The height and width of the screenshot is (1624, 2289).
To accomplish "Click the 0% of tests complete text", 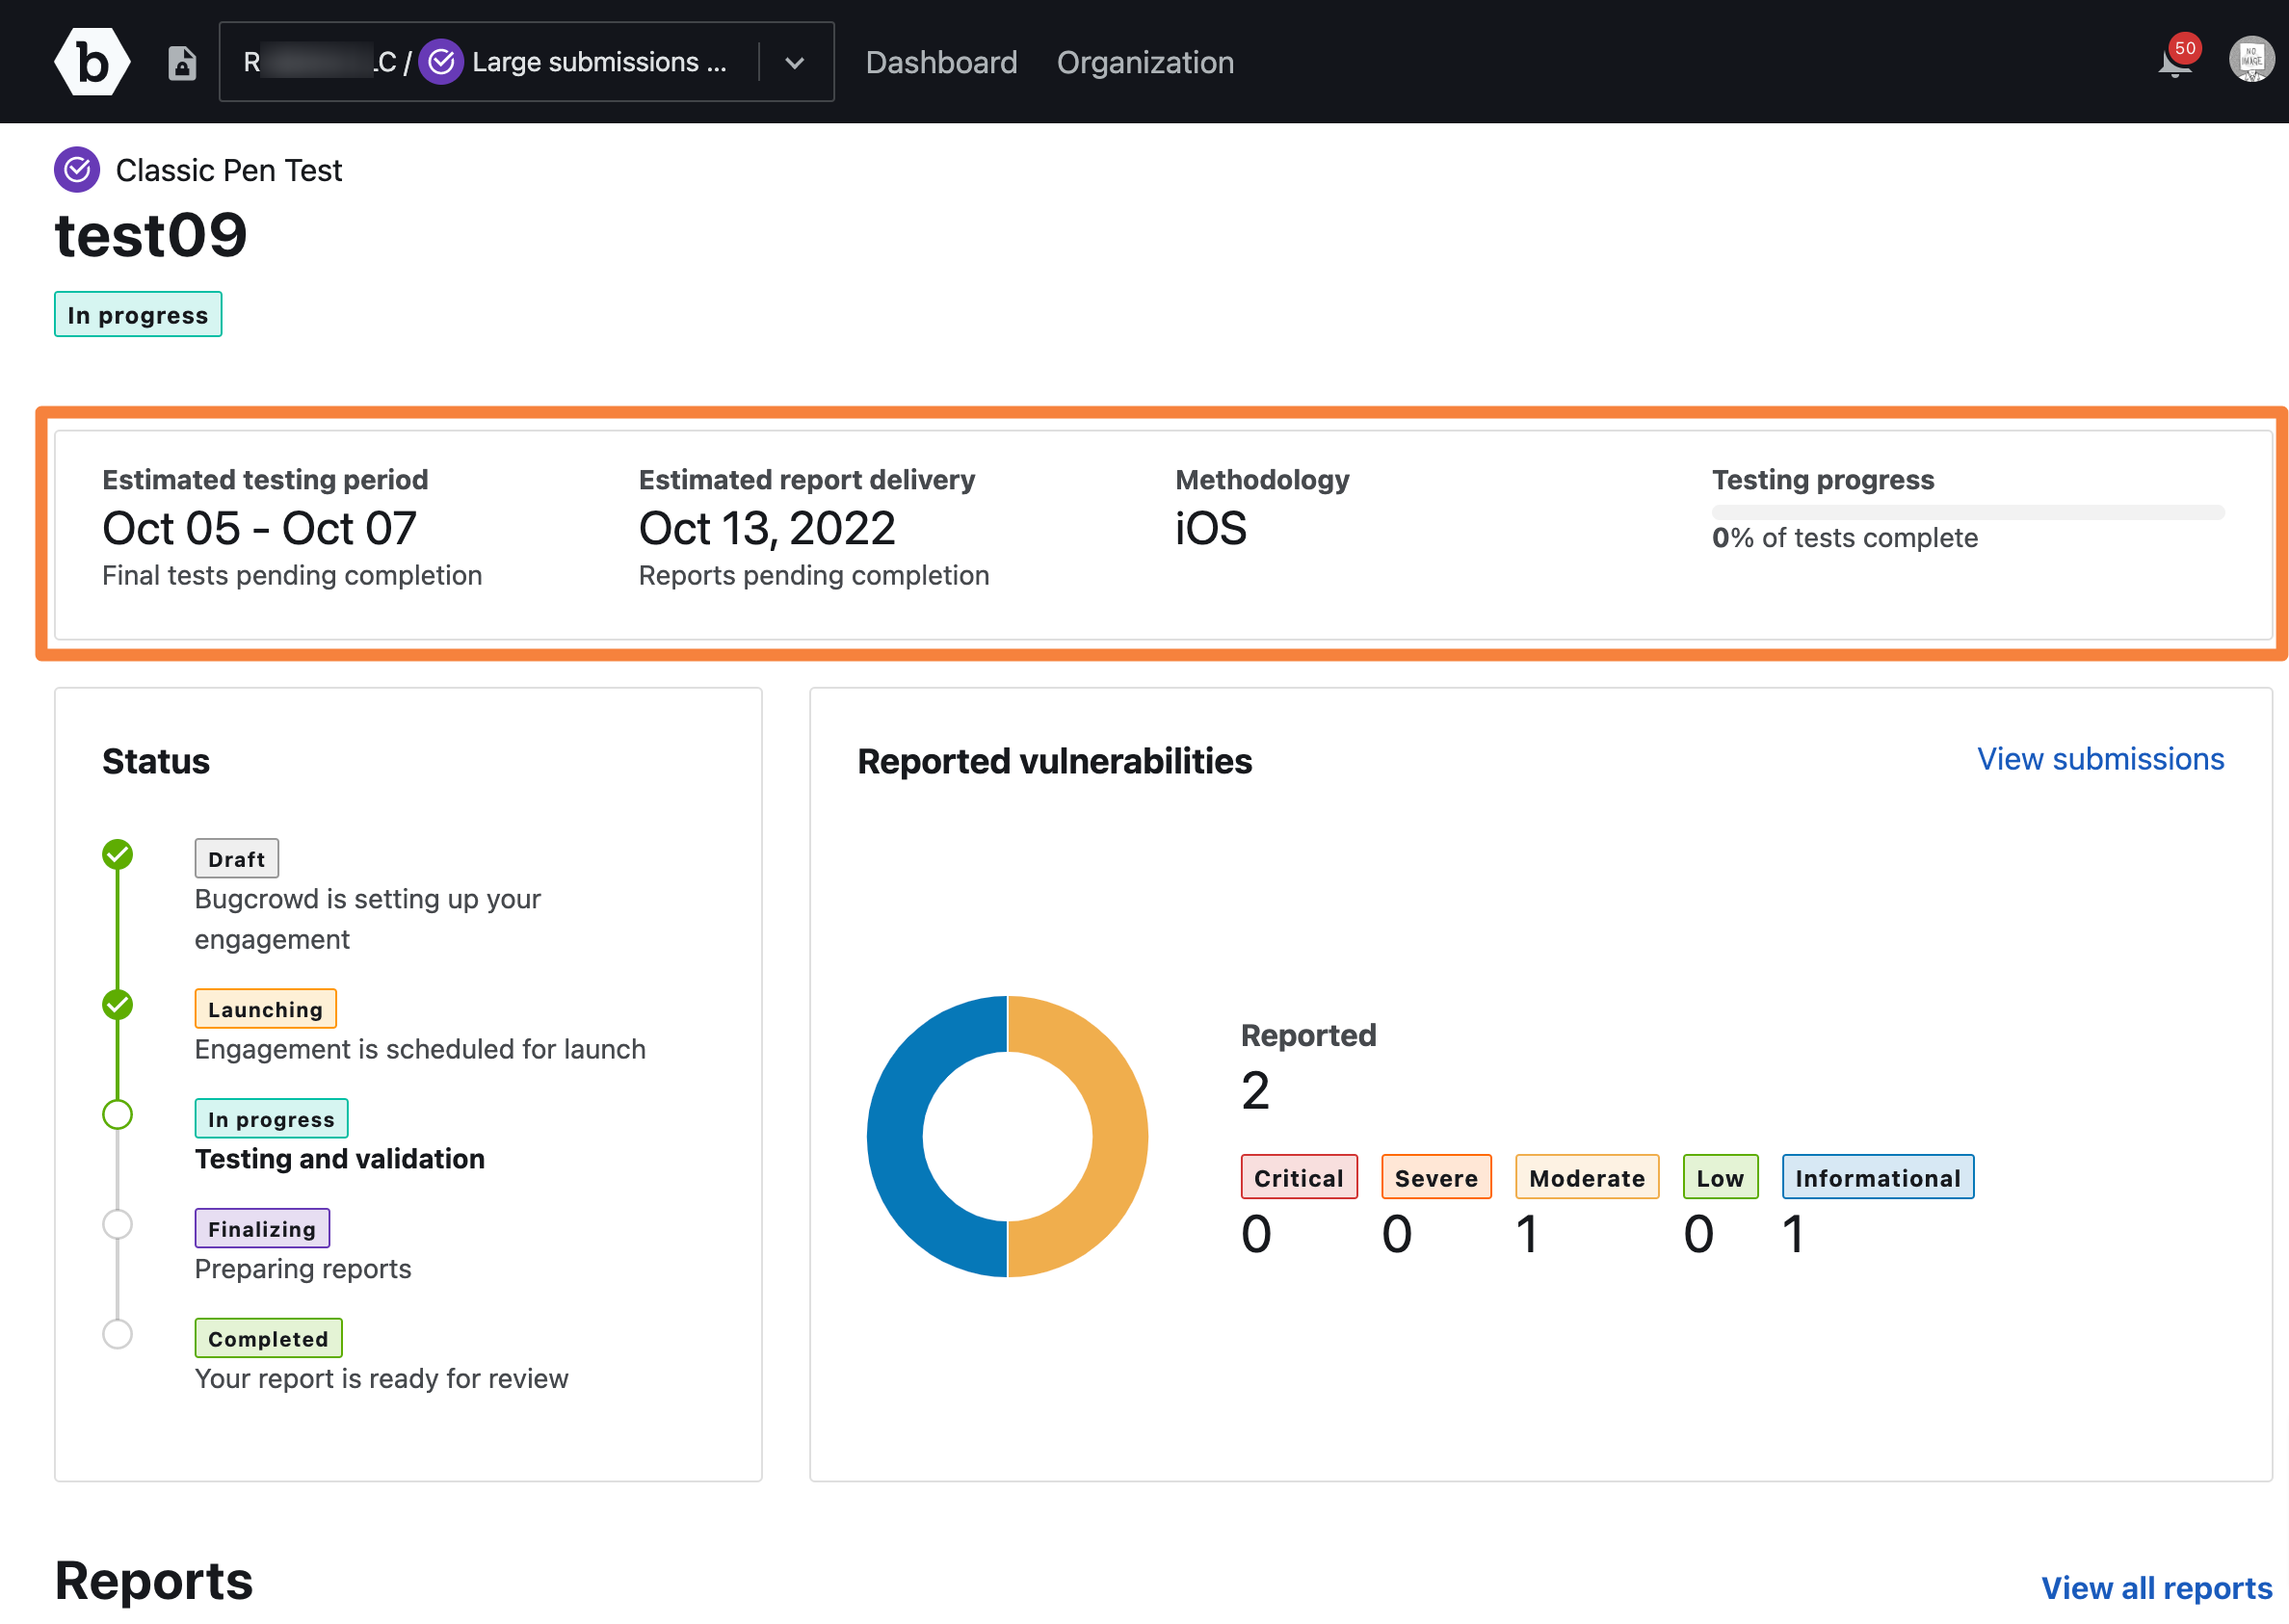I will pyautogui.click(x=1845, y=538).
